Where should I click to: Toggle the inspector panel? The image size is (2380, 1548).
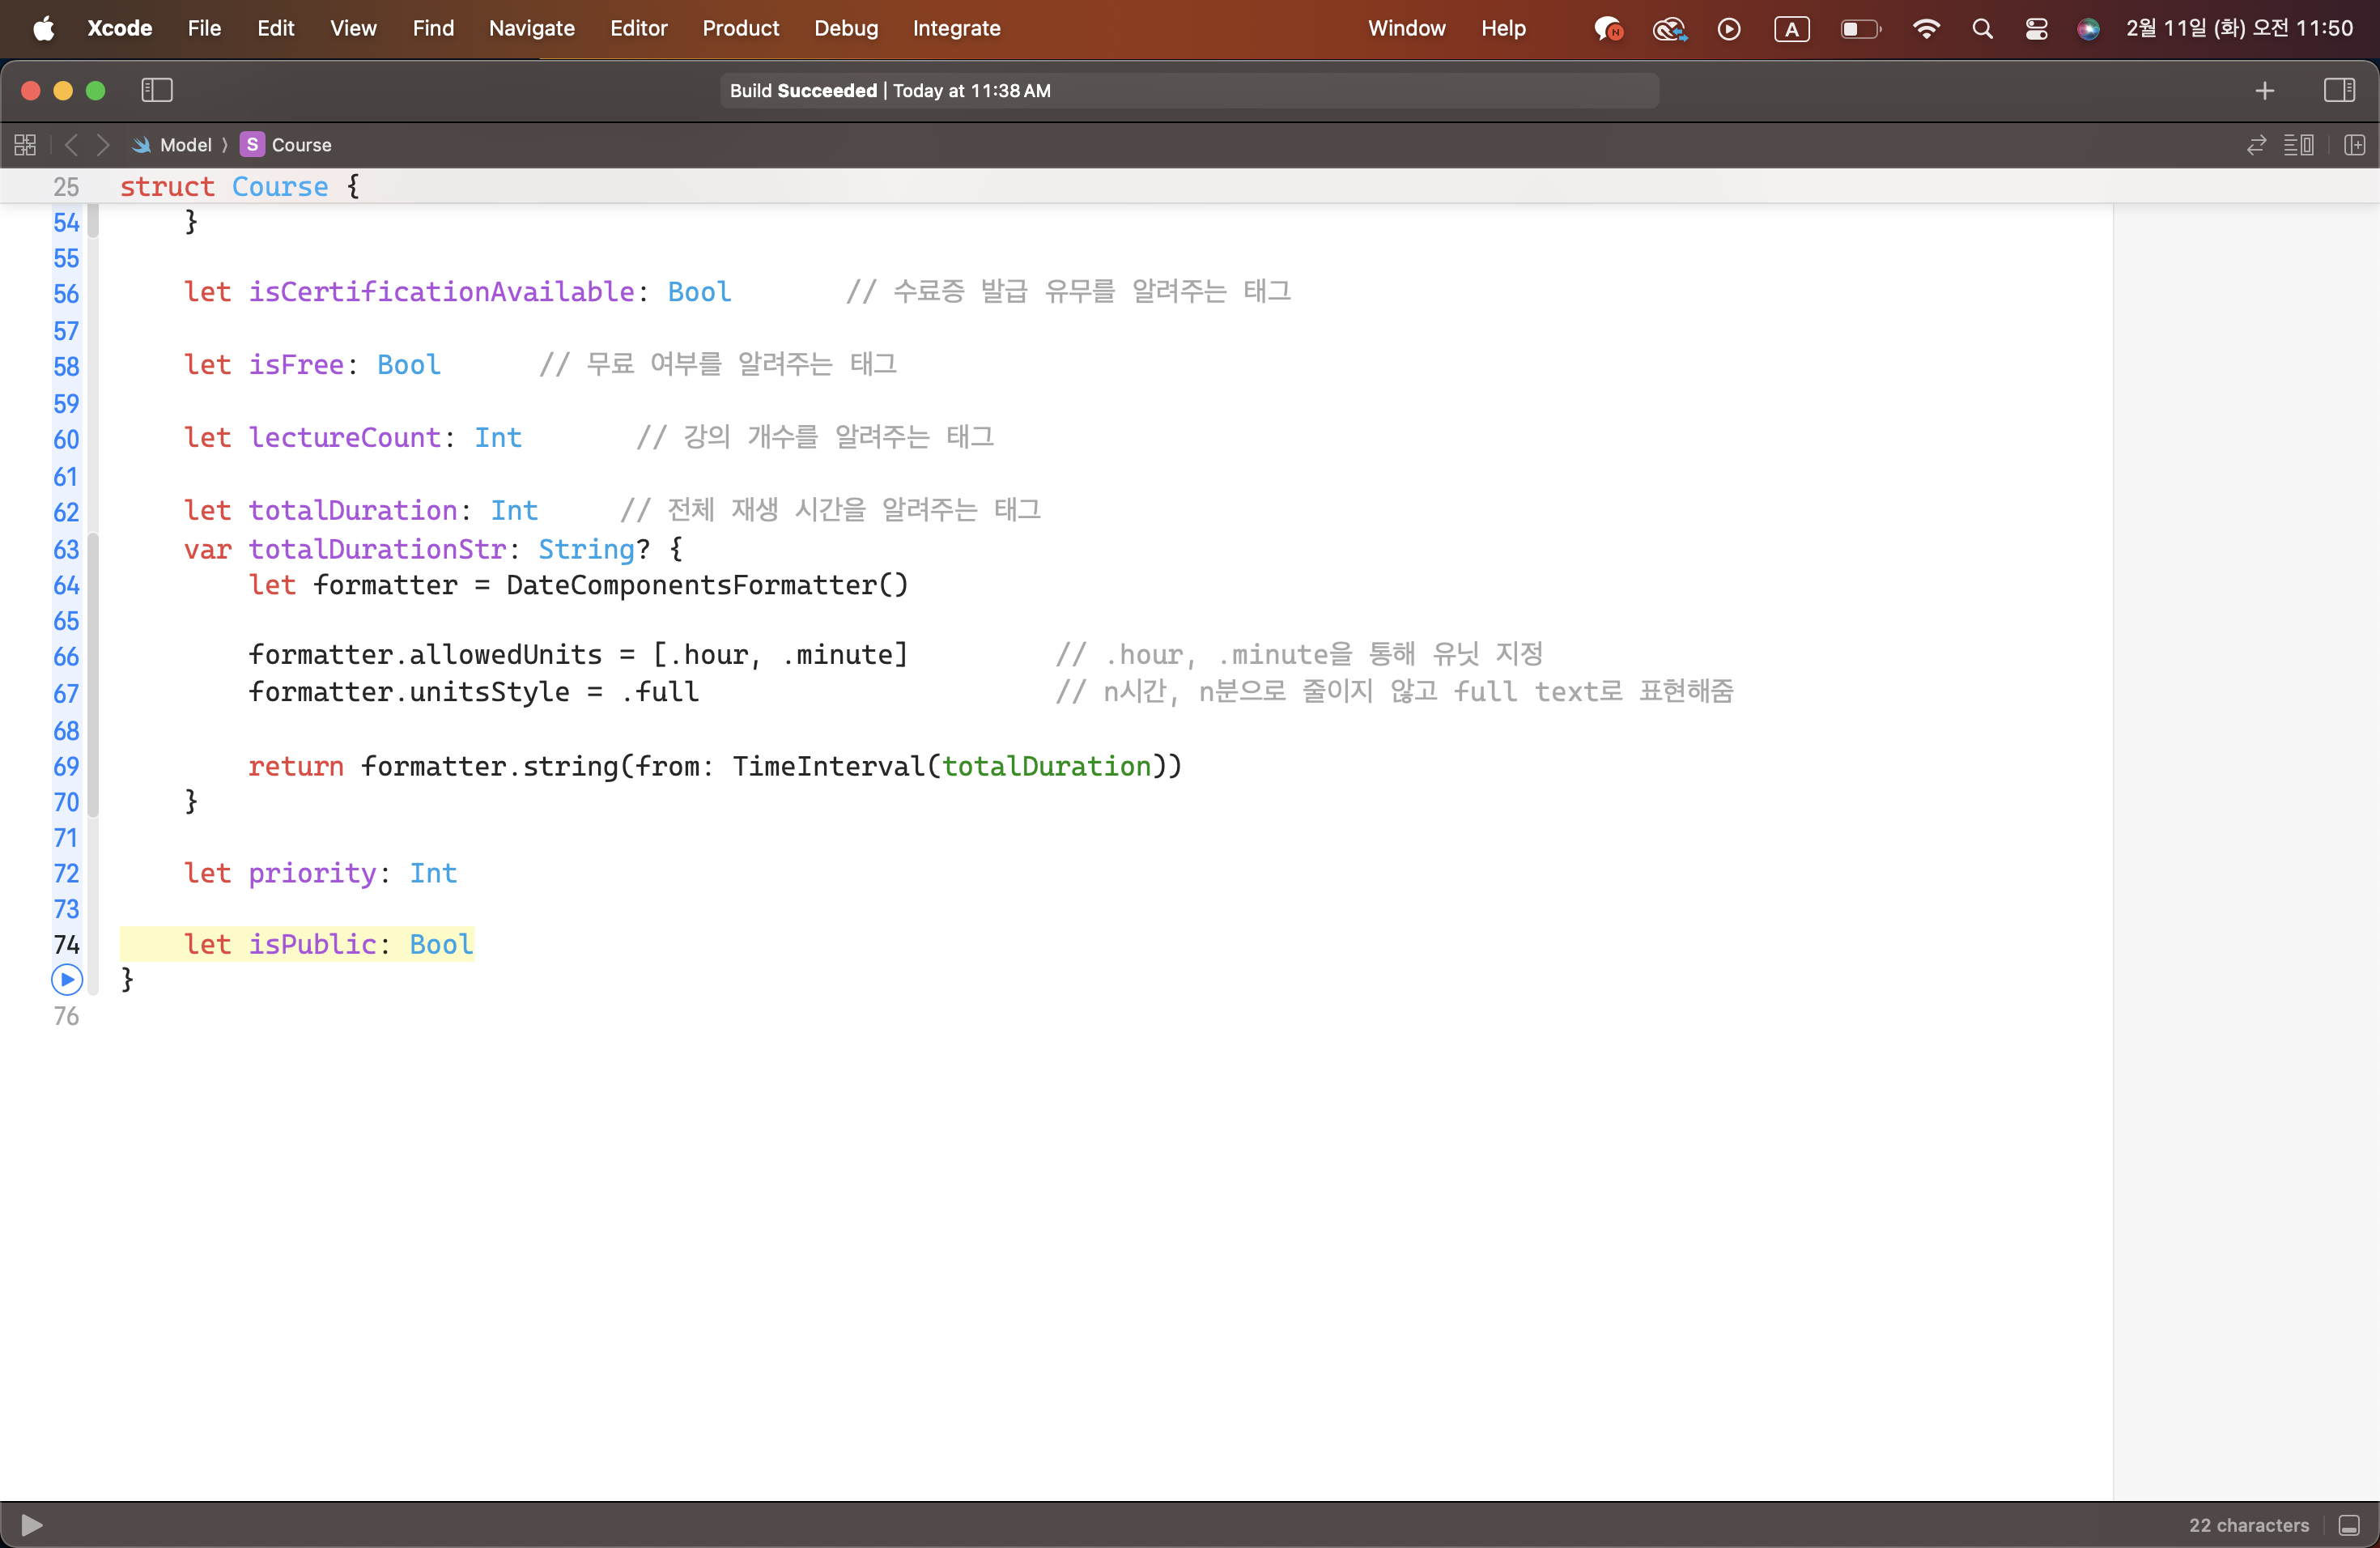click(x=2339, y=90)
